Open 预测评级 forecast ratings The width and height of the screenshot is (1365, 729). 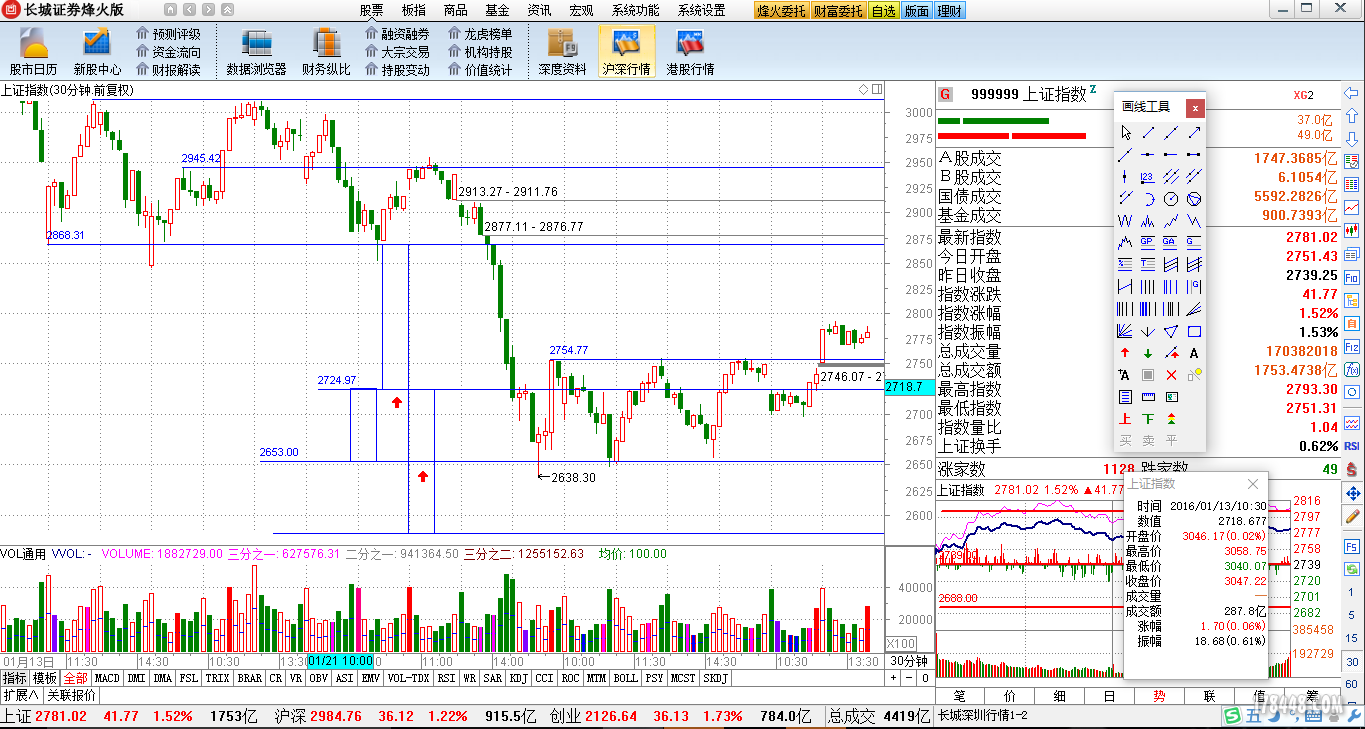pos(168,34)
